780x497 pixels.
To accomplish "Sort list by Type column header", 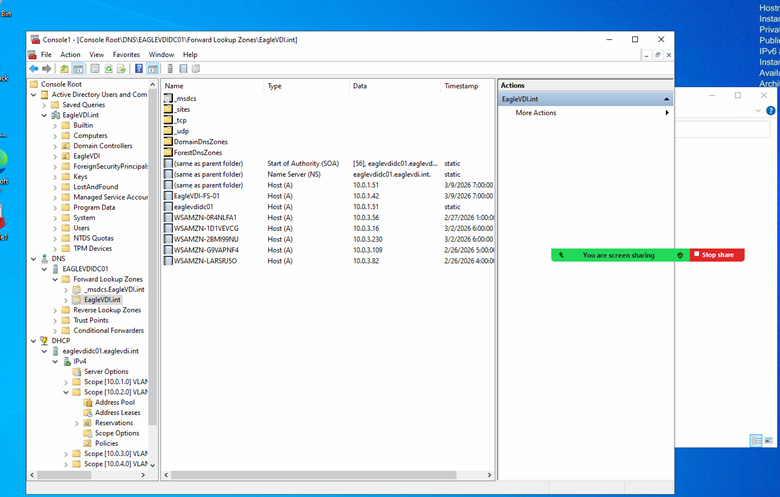I will pyautogui.click(x=307, y=86).
